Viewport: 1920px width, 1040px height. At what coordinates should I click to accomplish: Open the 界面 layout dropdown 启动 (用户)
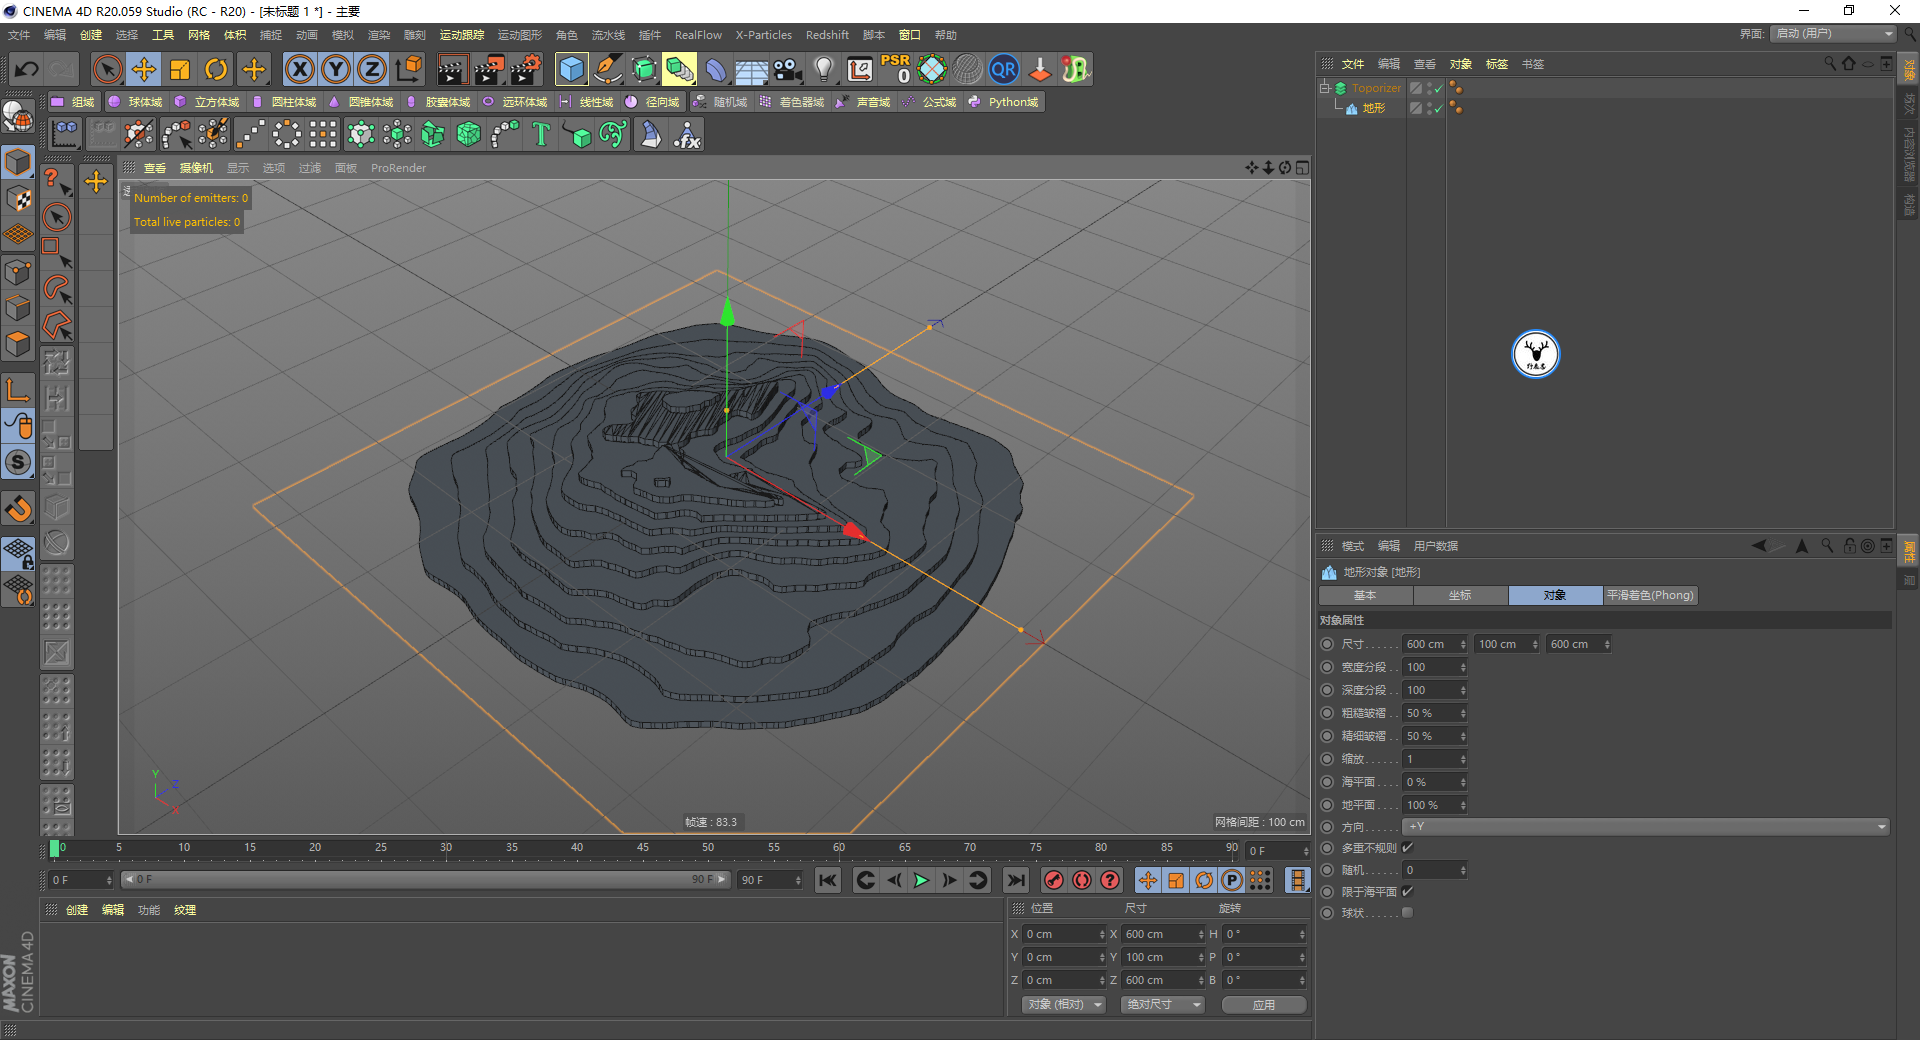pyautogui.click(x=1833, y=34)
